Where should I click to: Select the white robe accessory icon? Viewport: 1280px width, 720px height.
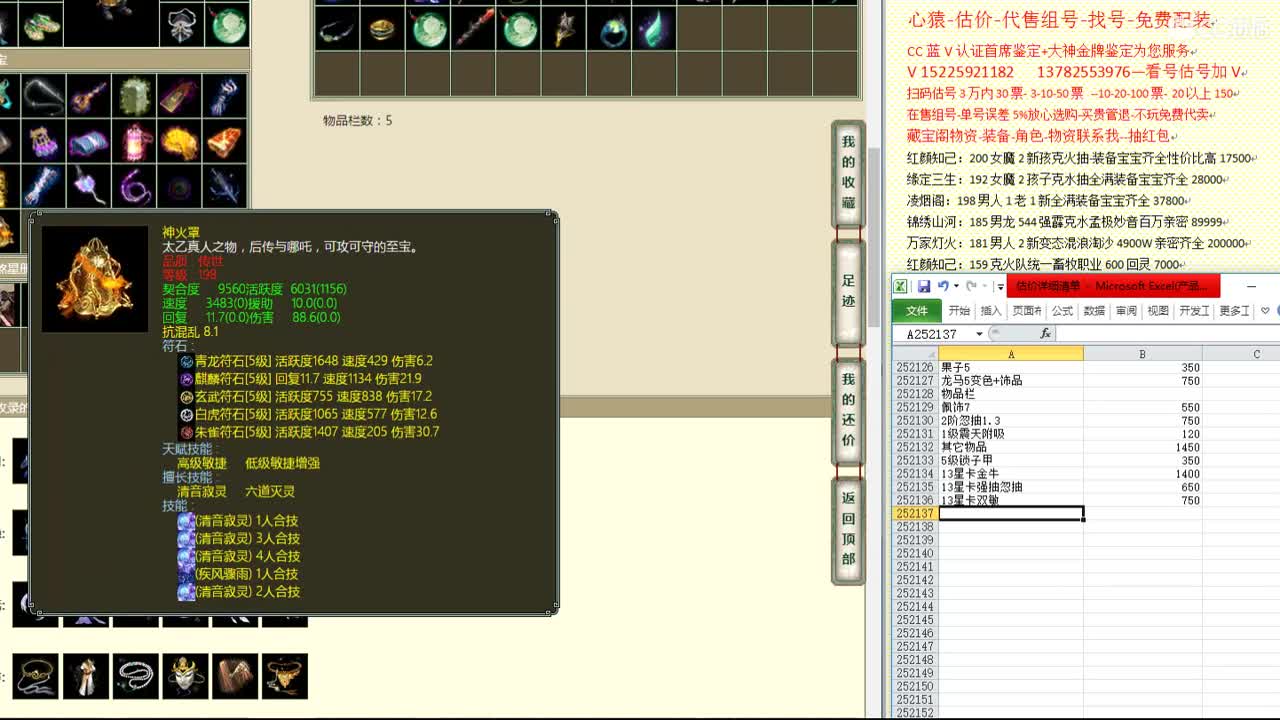86,676
